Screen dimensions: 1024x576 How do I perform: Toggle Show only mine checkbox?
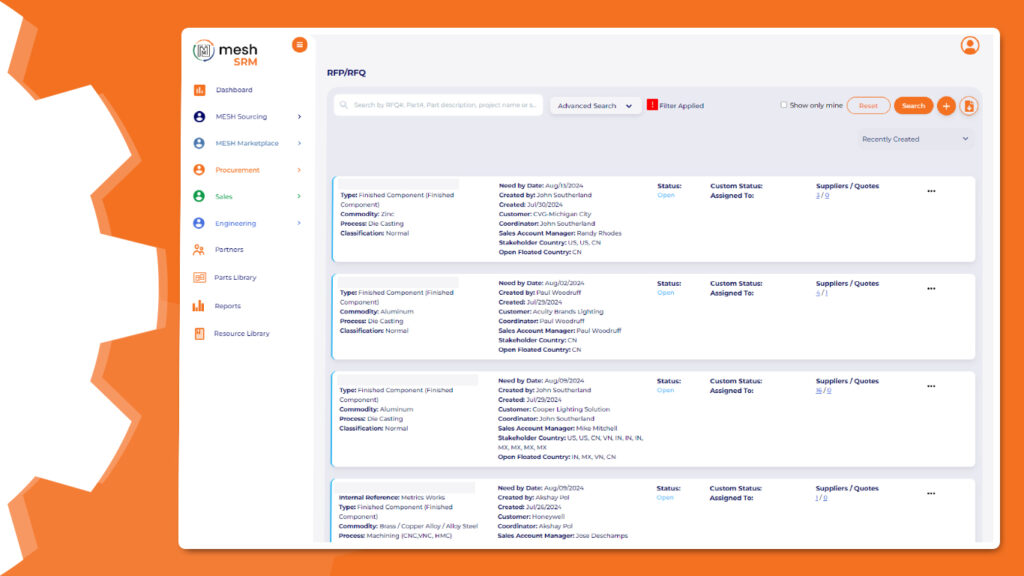pos(784,104)
